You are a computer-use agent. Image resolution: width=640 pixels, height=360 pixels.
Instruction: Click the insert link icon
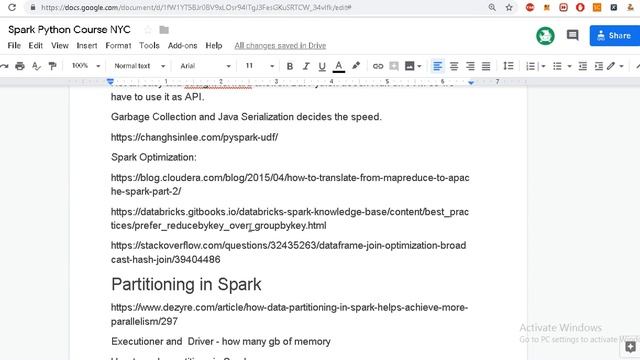pyautogui.click(x=378, y=66)
